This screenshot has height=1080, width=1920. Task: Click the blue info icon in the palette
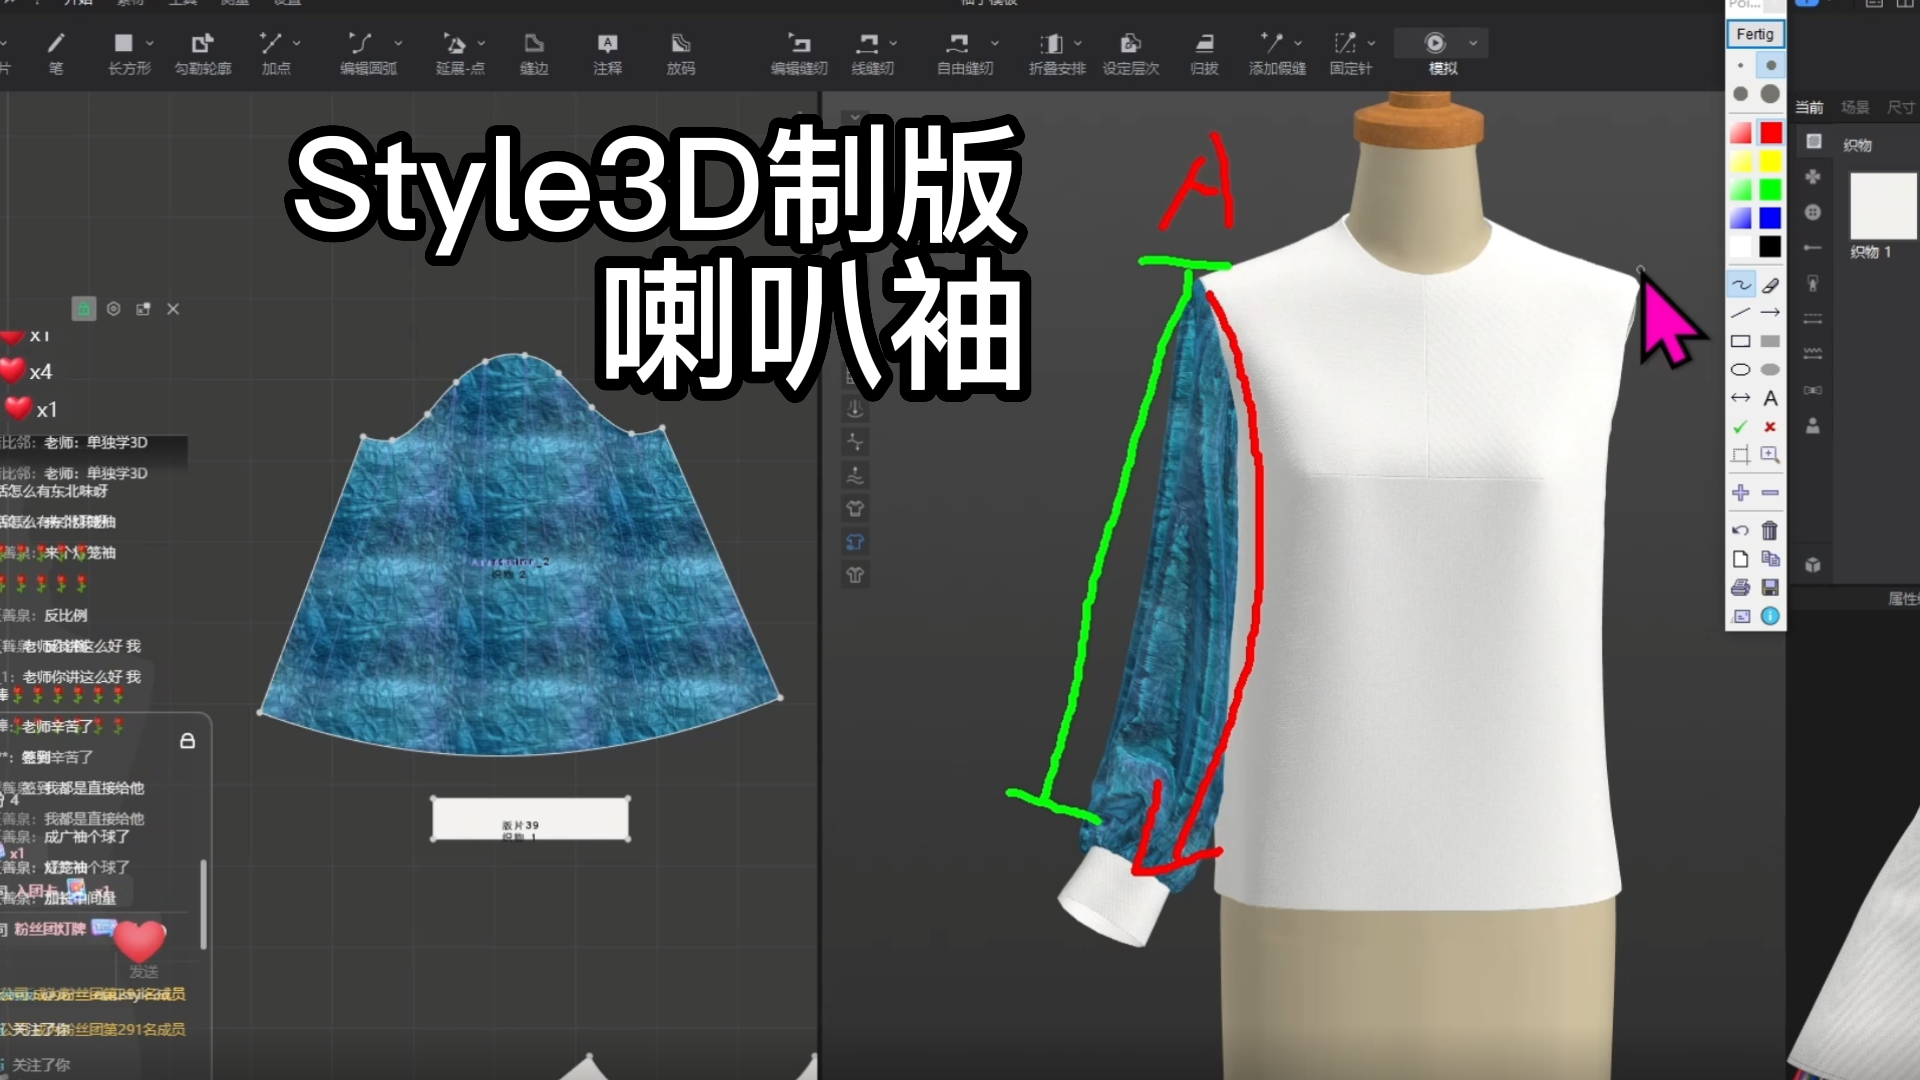tap(1770, 616)
